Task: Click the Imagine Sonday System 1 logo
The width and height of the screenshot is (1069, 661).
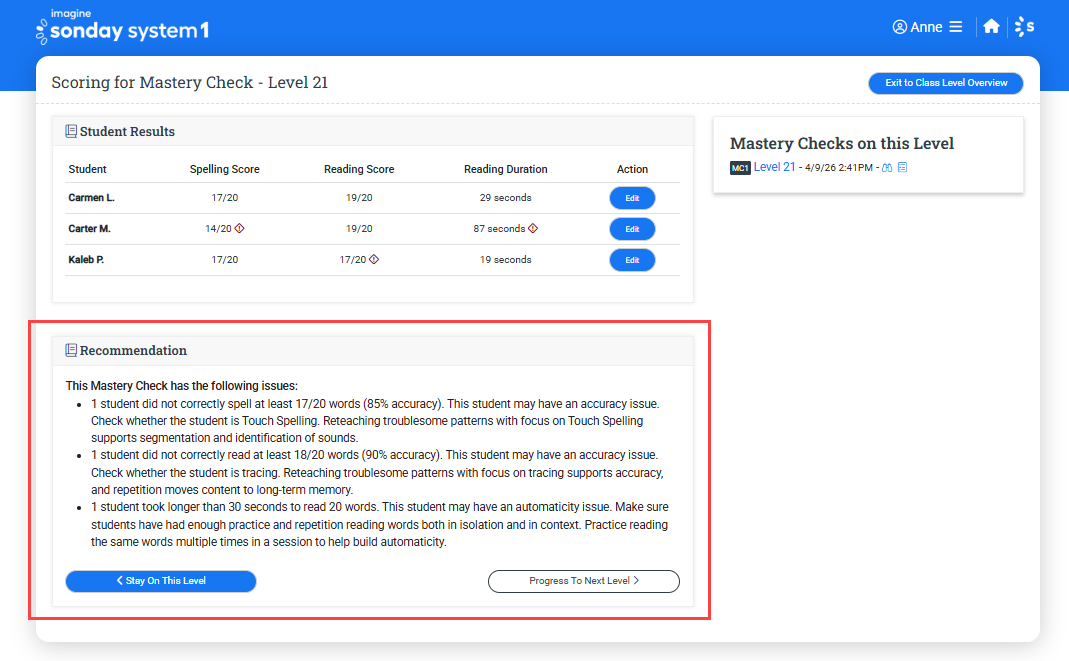Action: [x=122, y=27]
